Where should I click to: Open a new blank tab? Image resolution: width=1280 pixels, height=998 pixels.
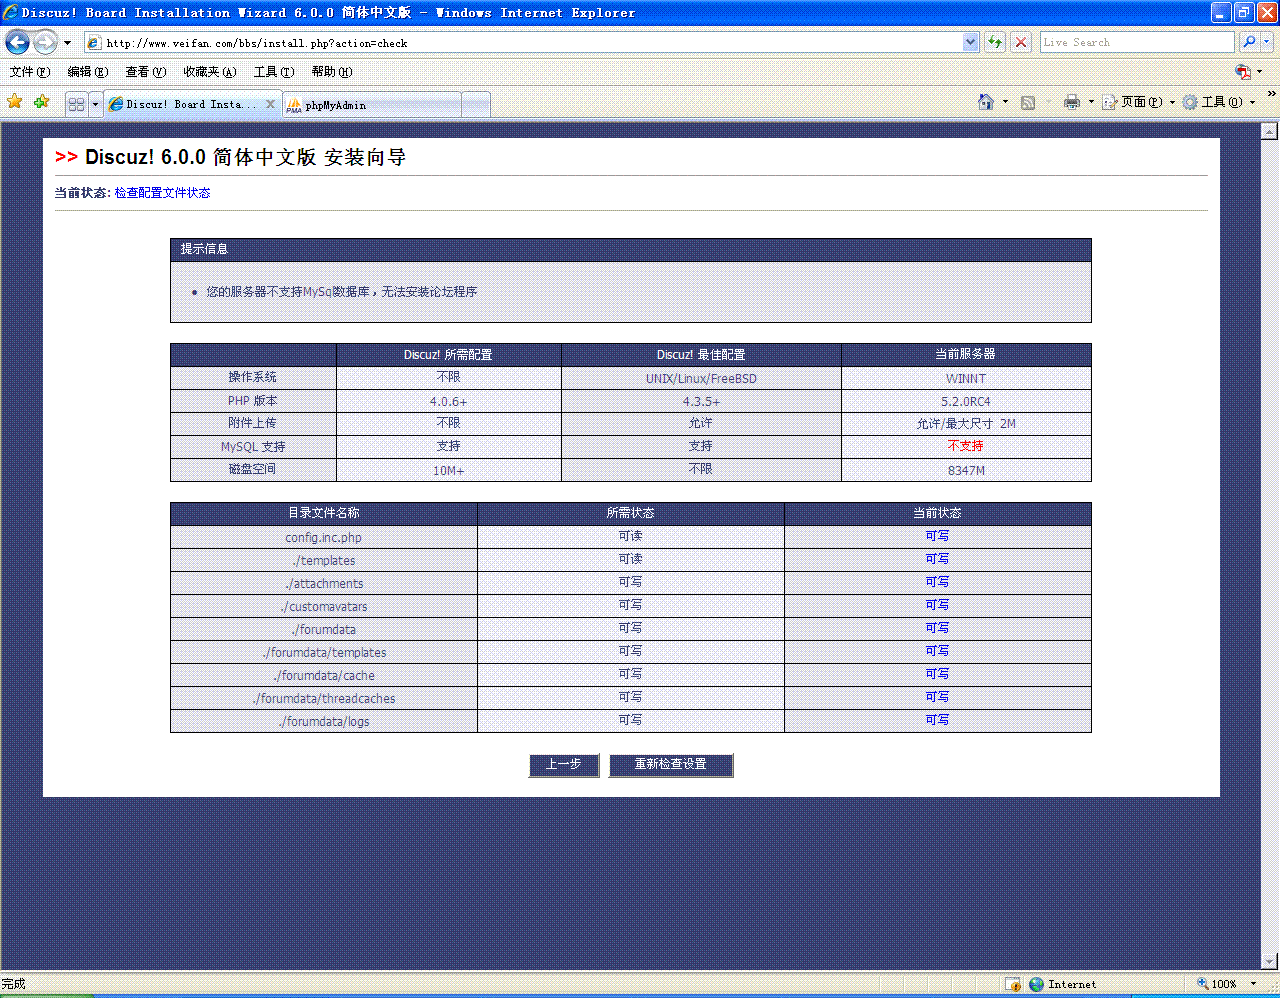[476, 104]
